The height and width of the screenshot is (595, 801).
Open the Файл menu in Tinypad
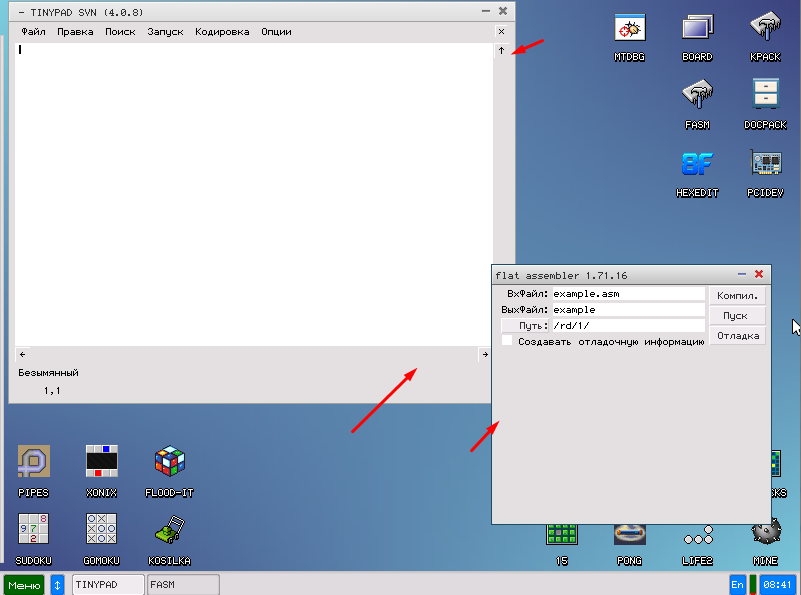(x=33, y=32)
